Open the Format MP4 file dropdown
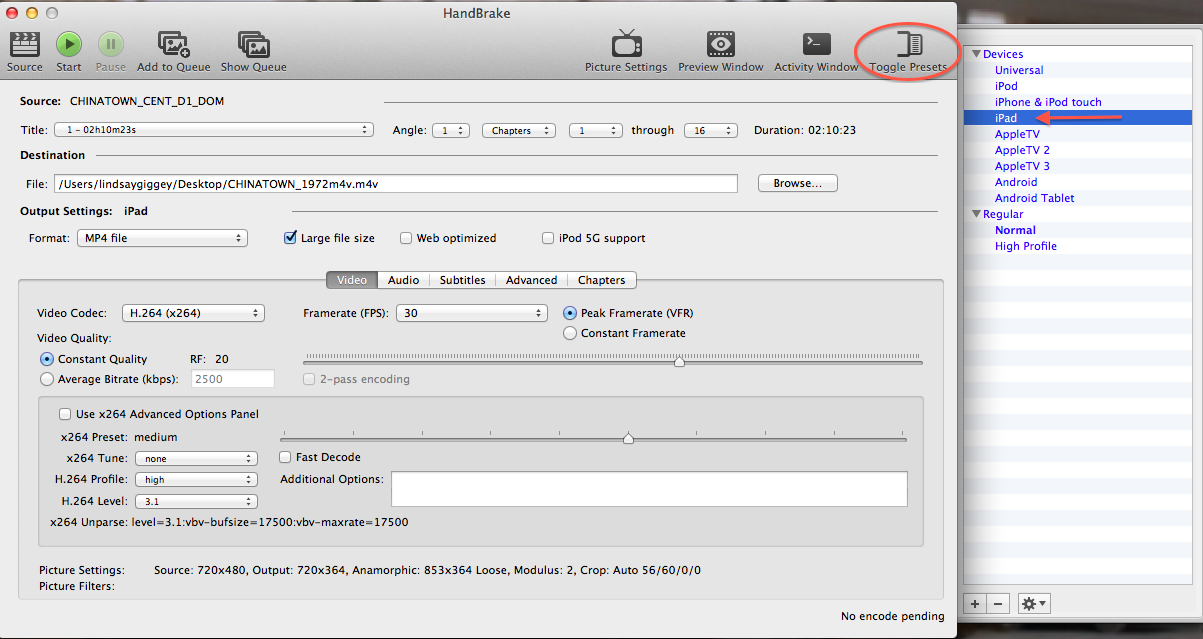The image size is (1203, 639). coord(162,238)
